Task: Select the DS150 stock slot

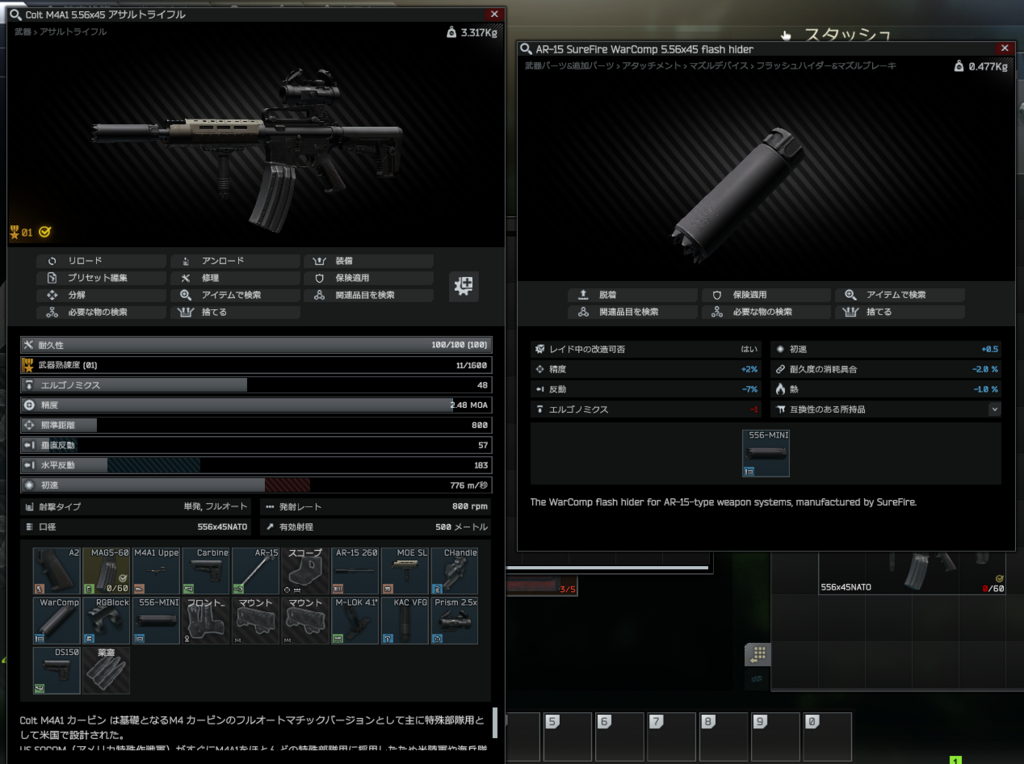Action: point(58,671)
